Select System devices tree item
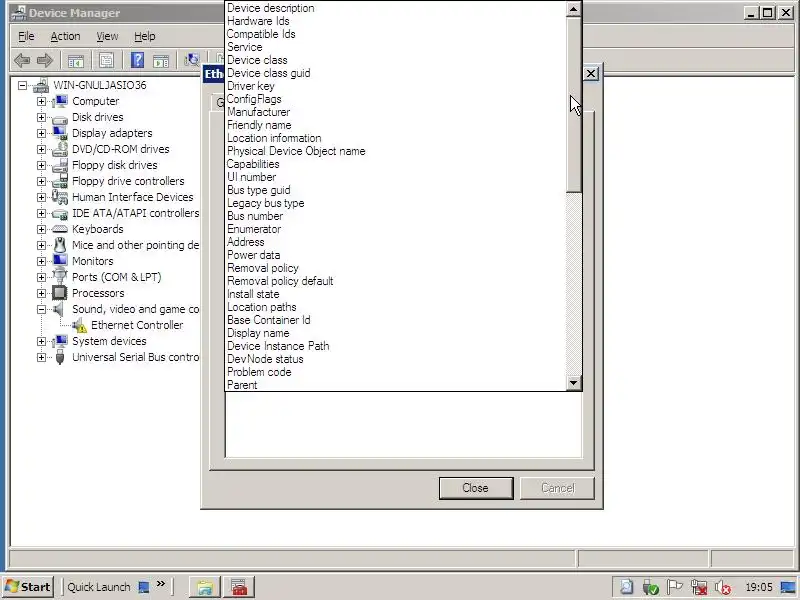Viewport: 800px width, 600px height. coord(109,341)
